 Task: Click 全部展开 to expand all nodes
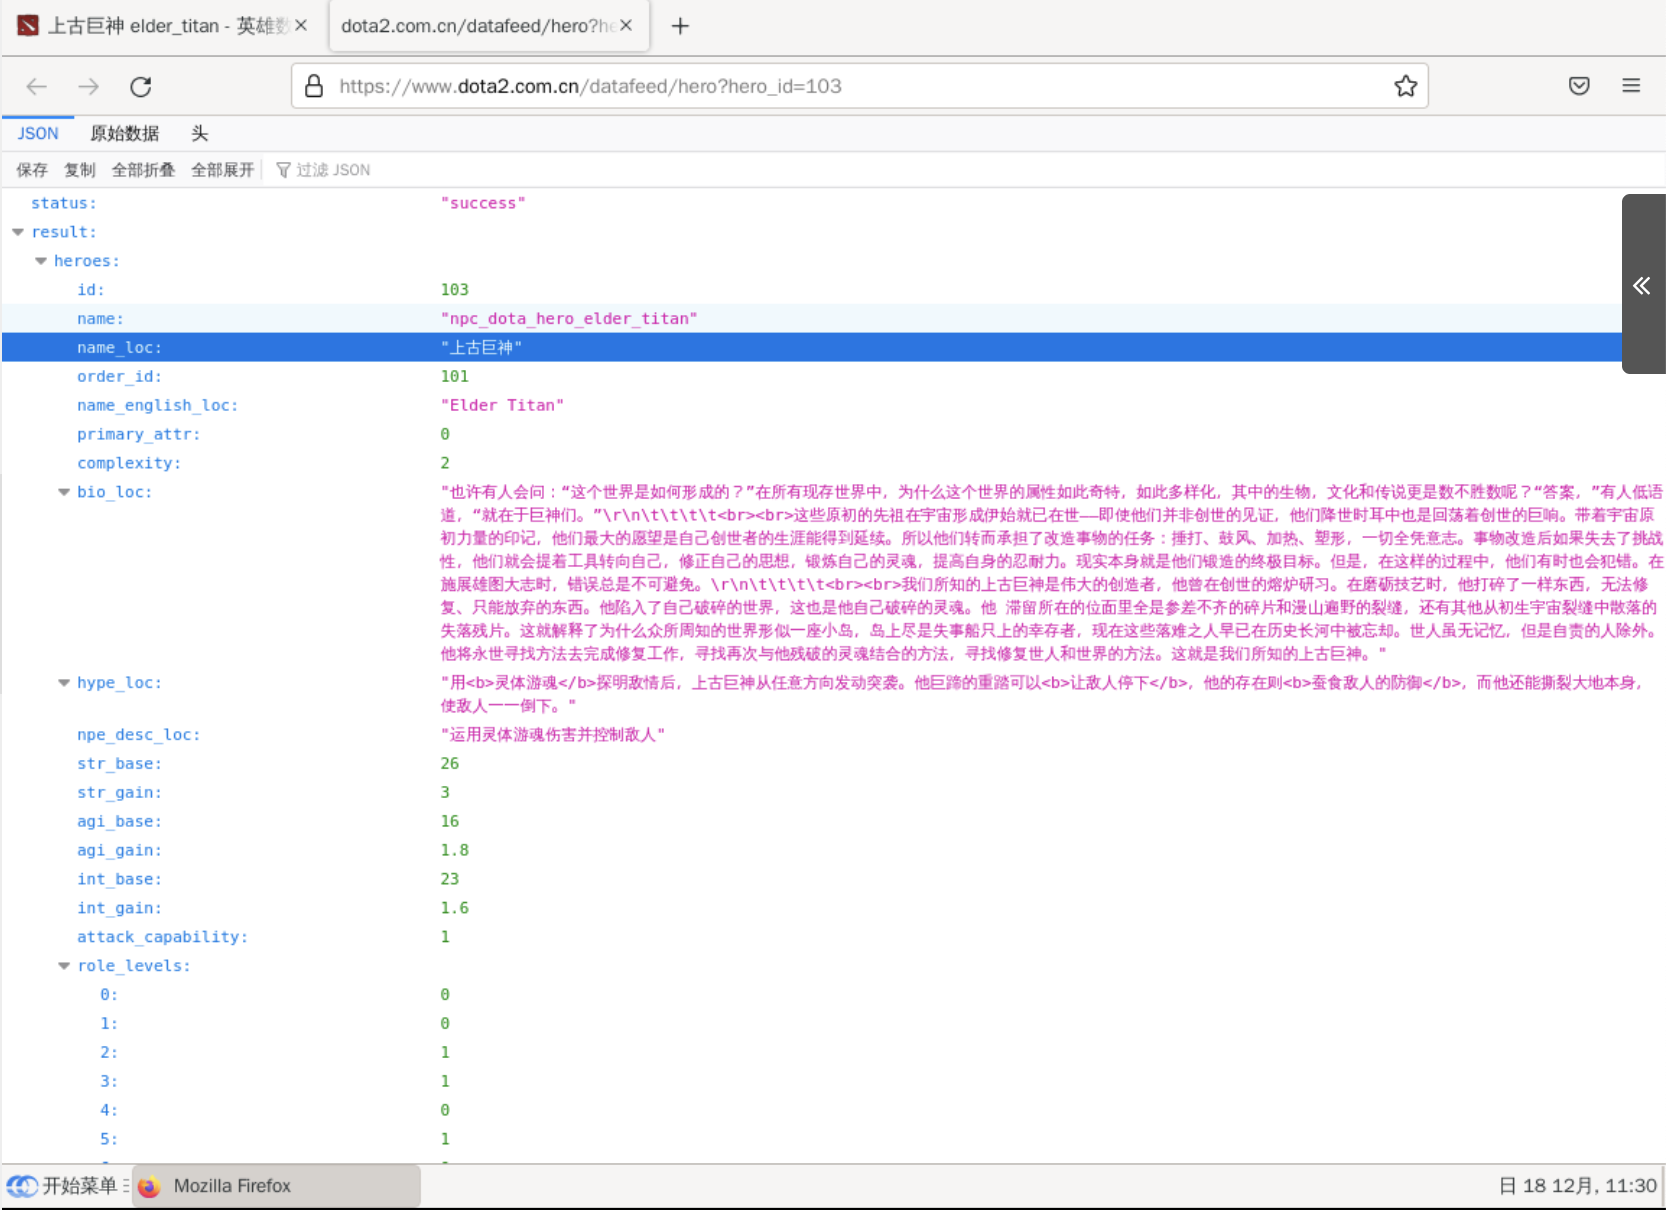[x=222, y=170]
